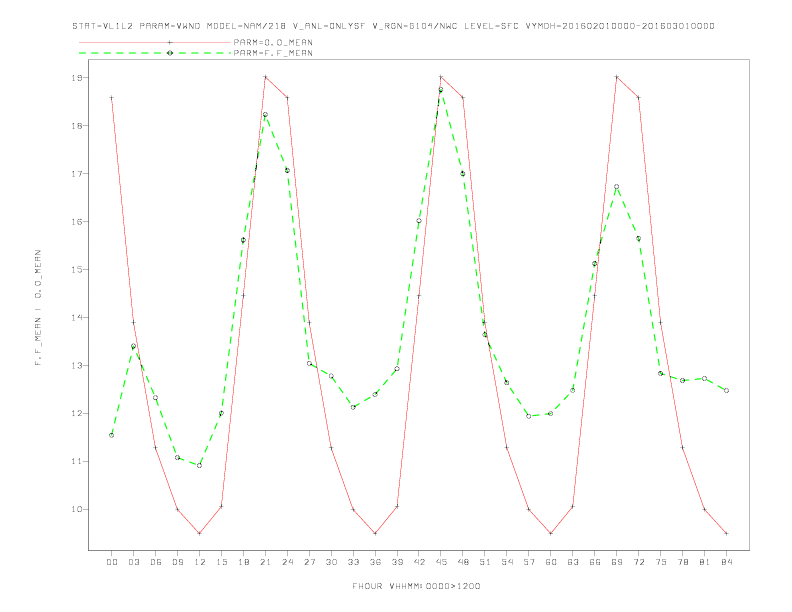Click x-axis forecast hour label 36
This screenshot has width=792, height=612.
point(375,562)
